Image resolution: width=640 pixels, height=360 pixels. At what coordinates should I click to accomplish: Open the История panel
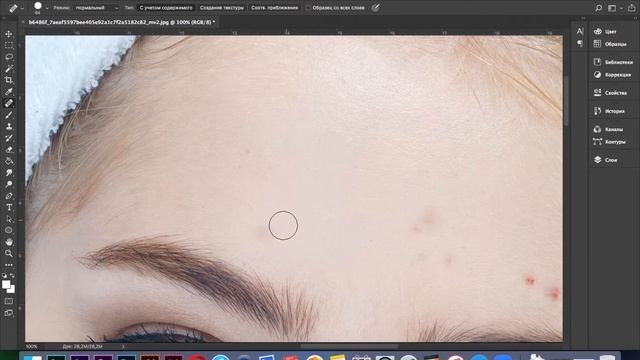pyautogui.click(x=609, y=111)
